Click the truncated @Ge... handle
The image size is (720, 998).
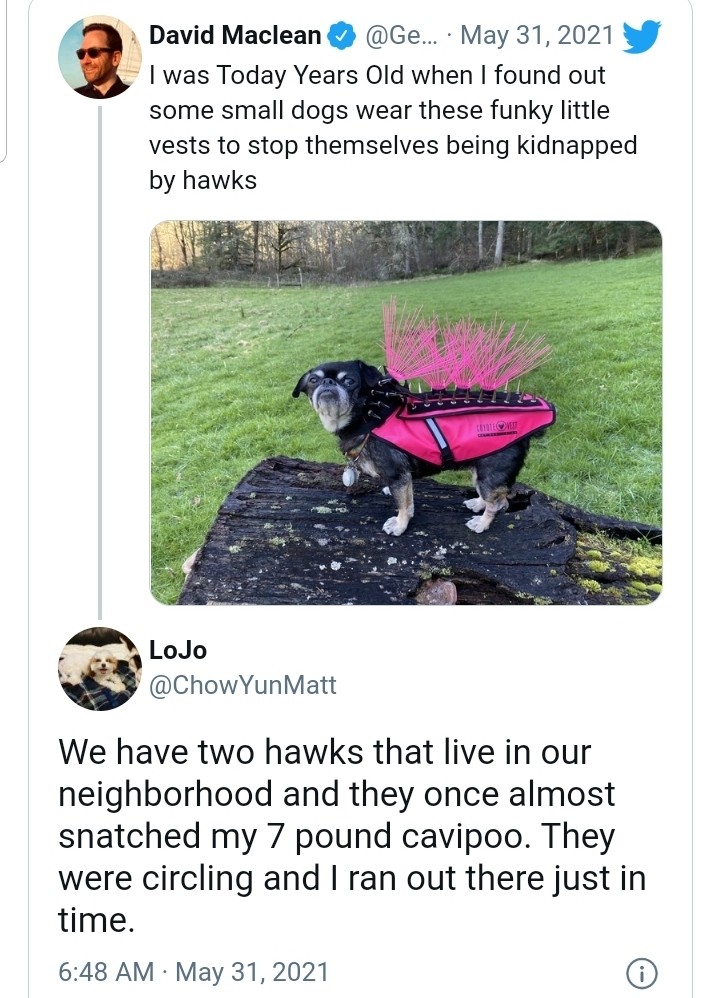click(398, 36)
